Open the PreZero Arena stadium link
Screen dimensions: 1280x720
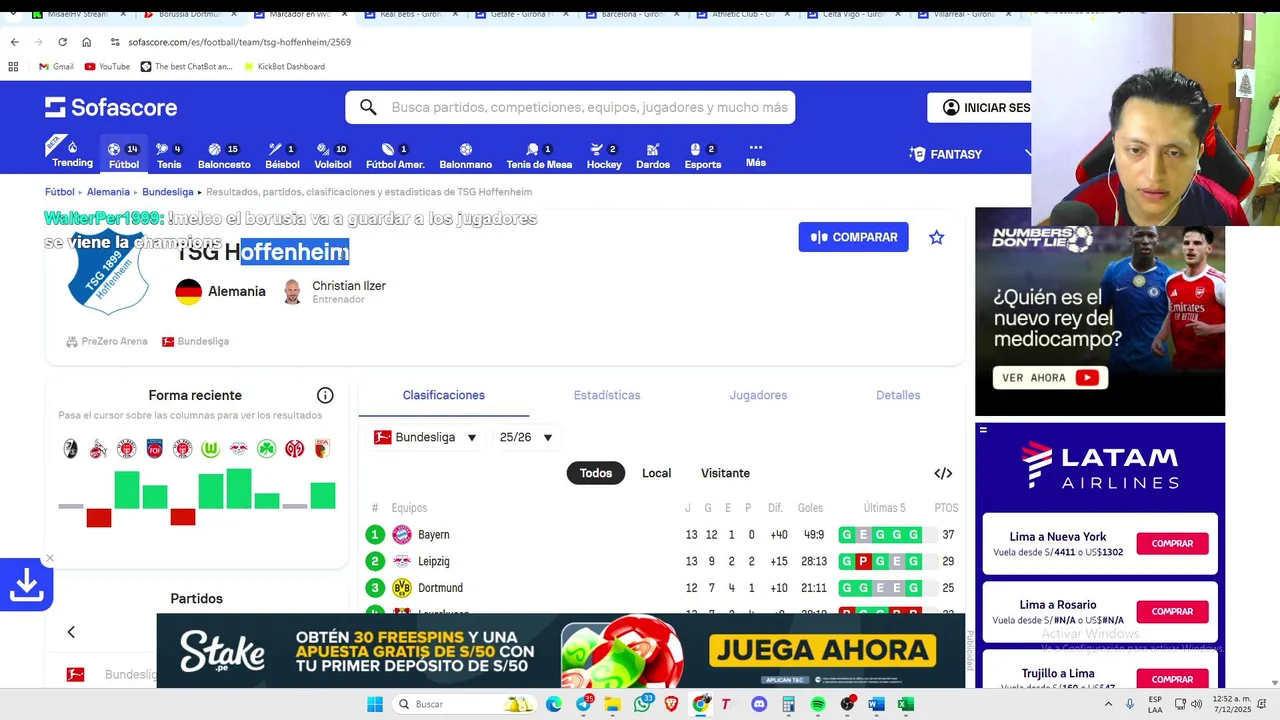[x=106, y=341]
